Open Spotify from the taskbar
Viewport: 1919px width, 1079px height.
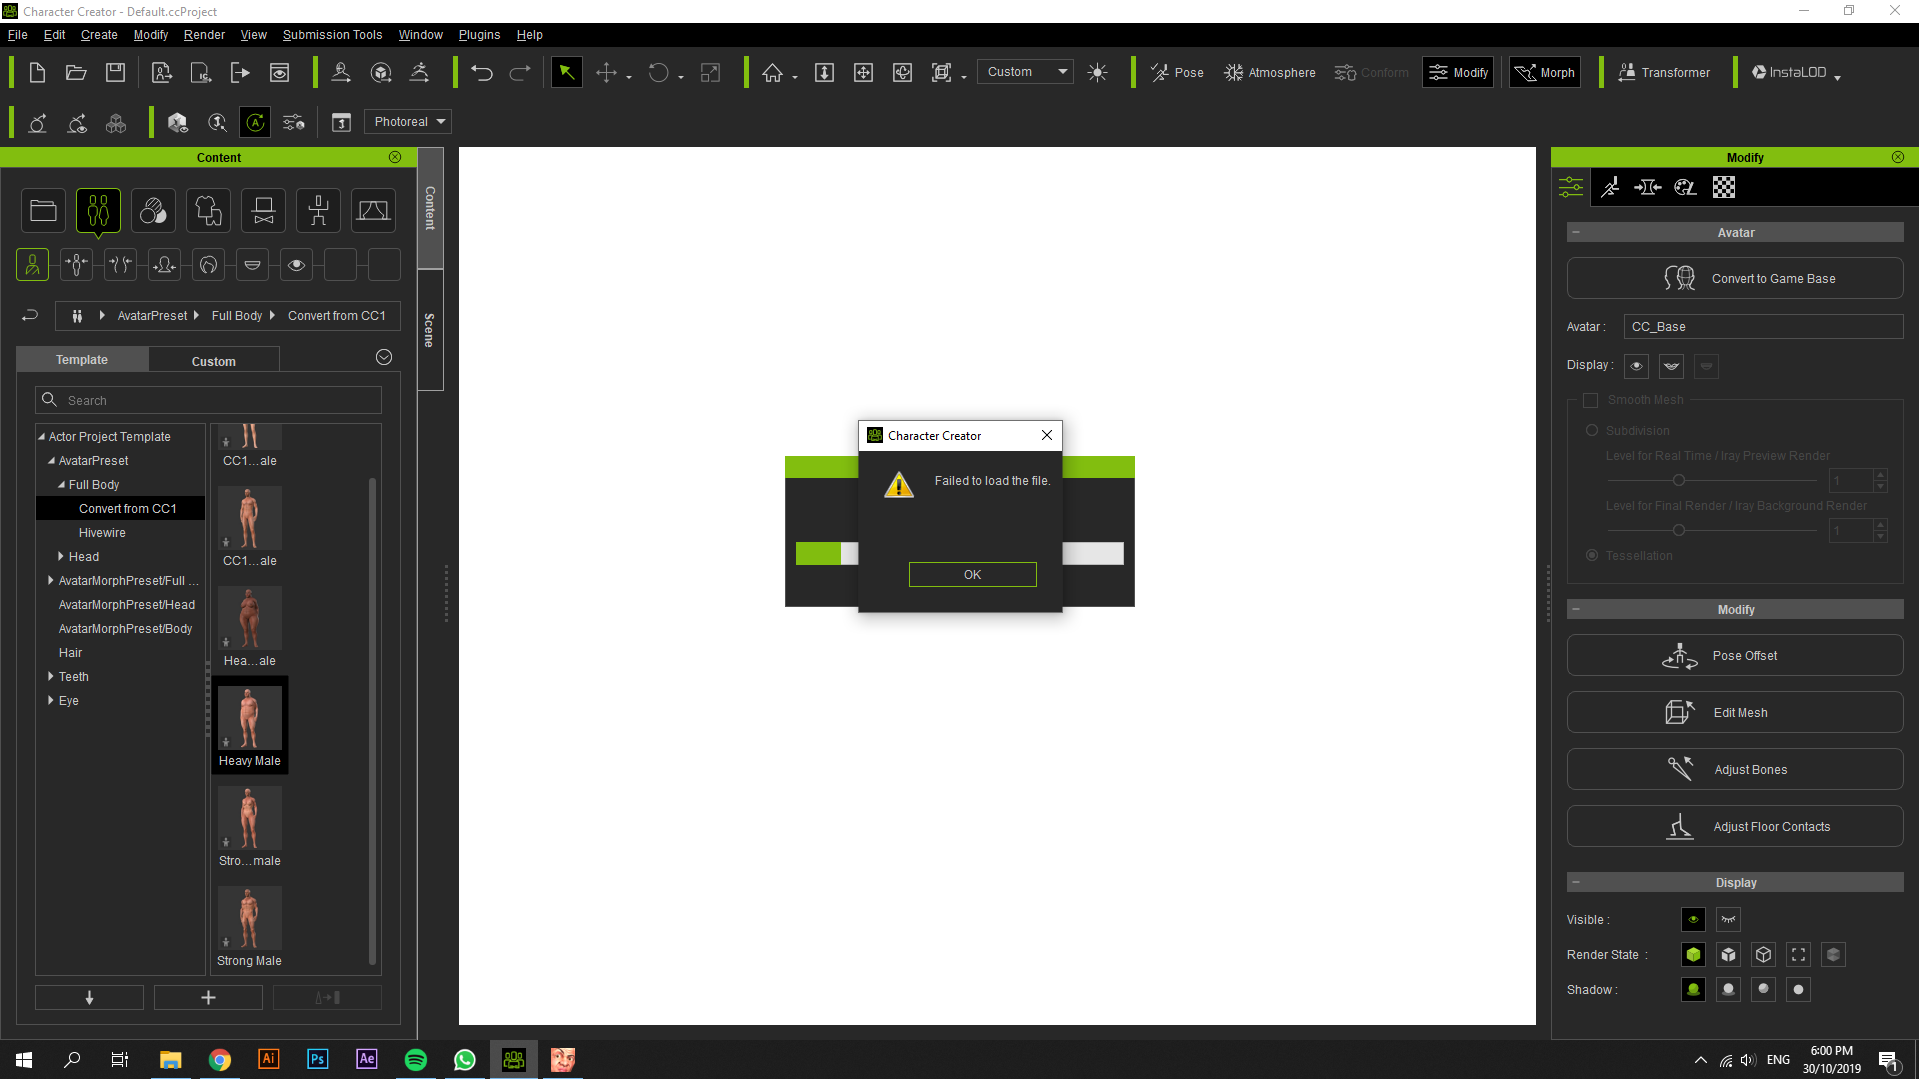coord(416,1060)
